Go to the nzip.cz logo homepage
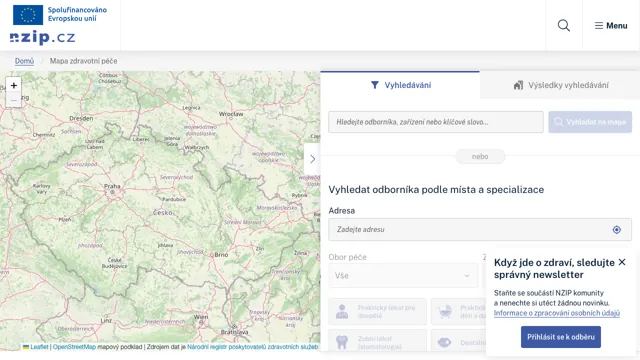This screenshot has height=360, width=640. pos(42,38)
